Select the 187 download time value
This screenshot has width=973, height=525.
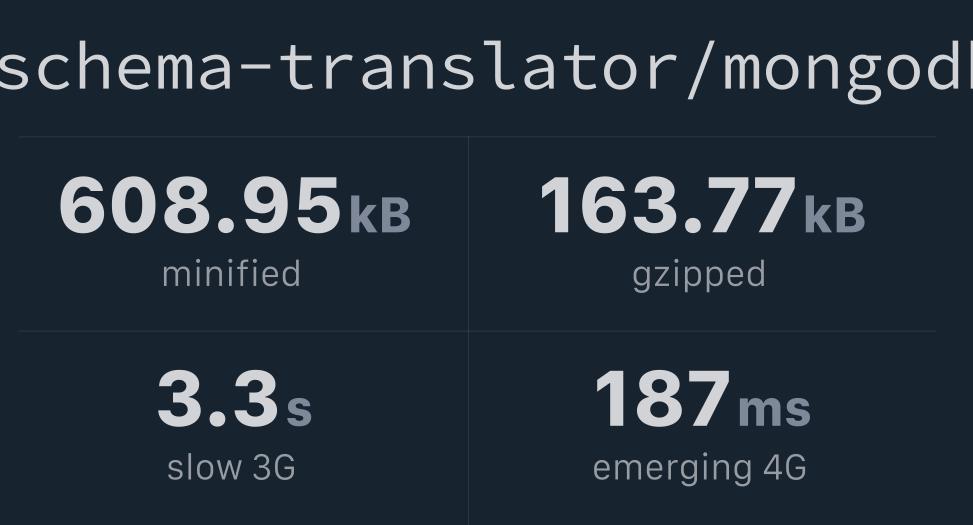[662, 398]
